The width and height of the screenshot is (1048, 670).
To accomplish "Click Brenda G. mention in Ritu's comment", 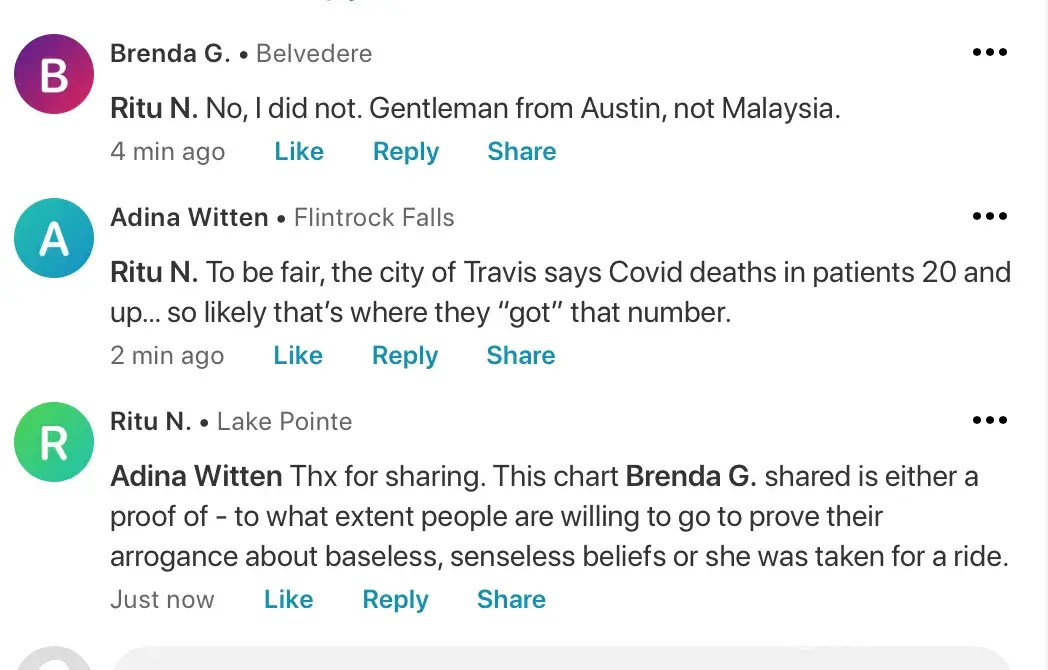I will pyautogui.click(x=691, y=476).
